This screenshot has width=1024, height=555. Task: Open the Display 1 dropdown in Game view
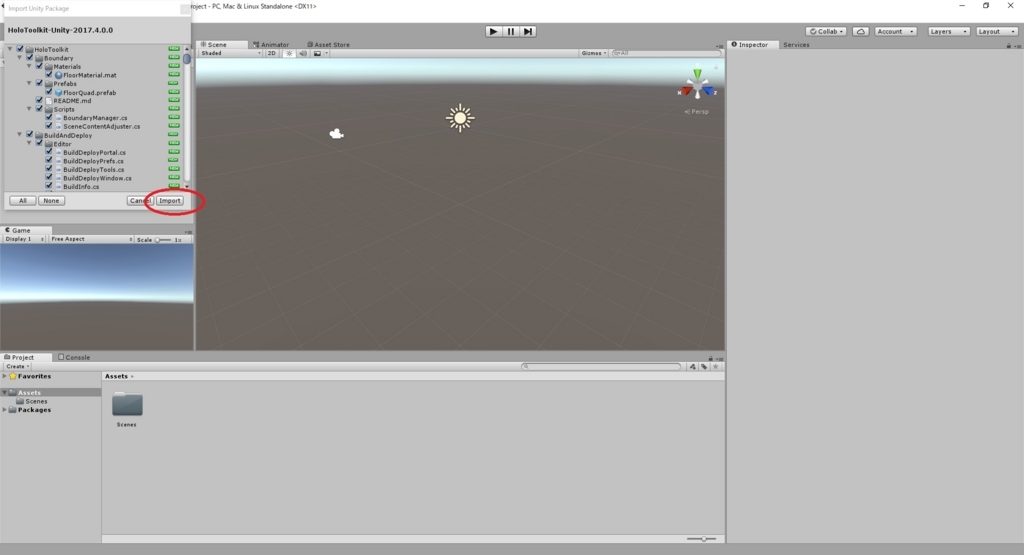coord(24,239)
